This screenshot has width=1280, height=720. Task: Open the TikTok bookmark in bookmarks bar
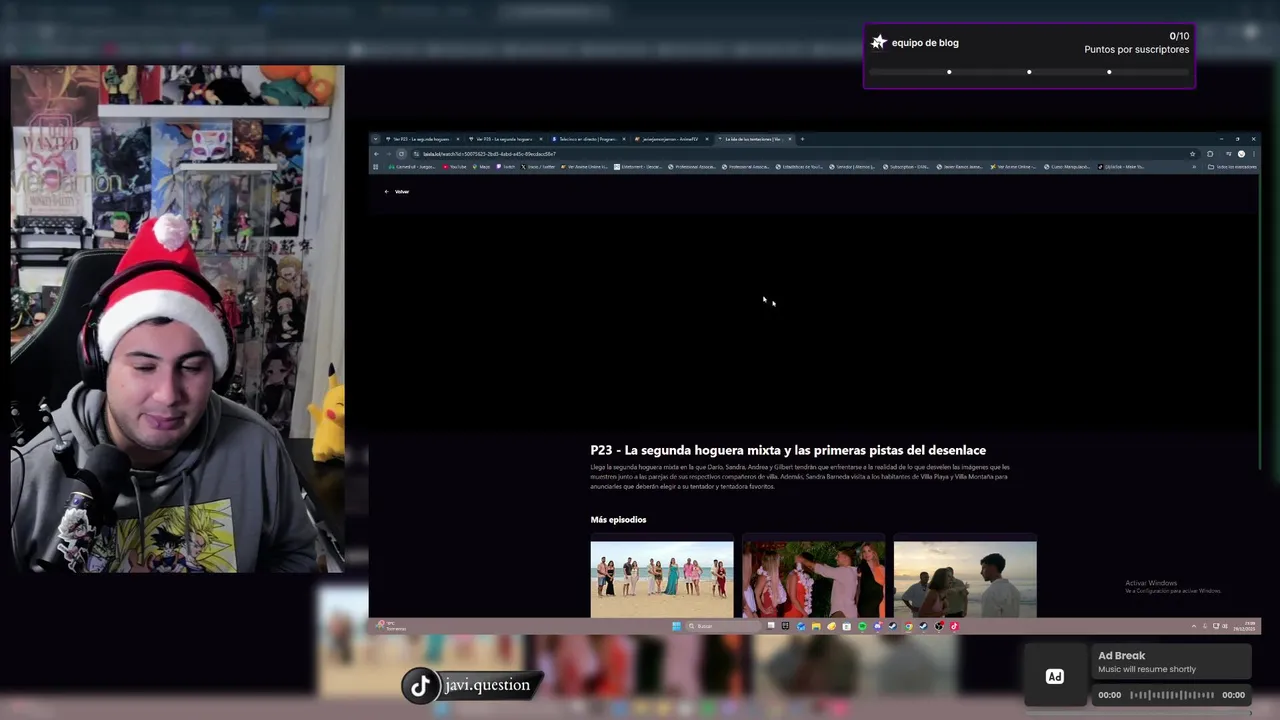pos(1120,166)
